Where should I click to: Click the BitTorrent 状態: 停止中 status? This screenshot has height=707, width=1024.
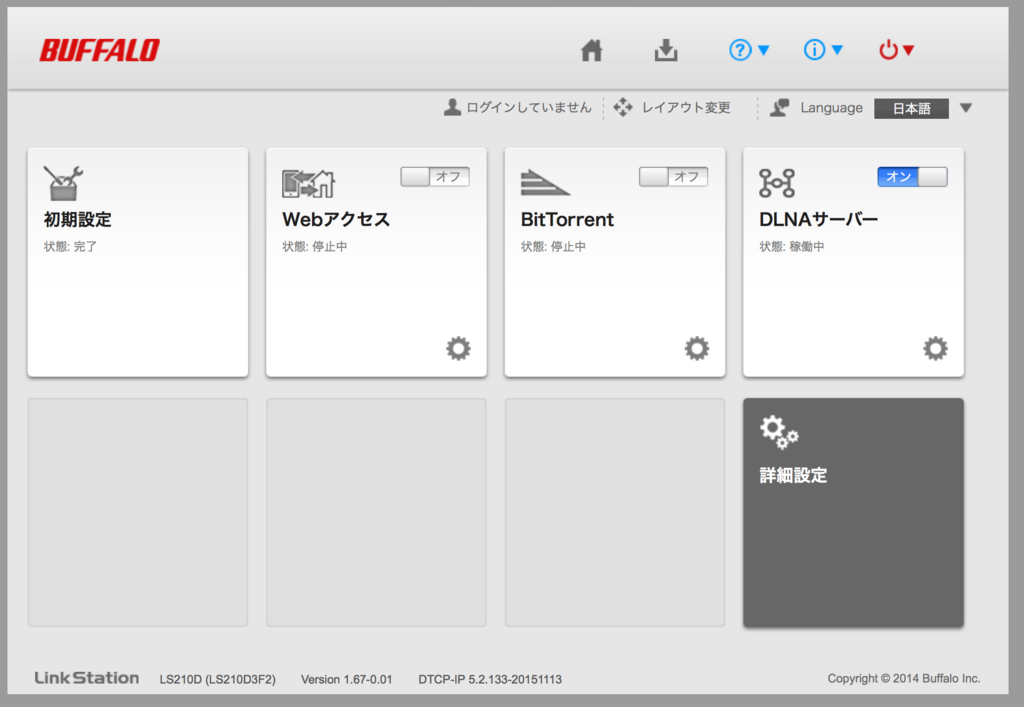click(553, 247)
